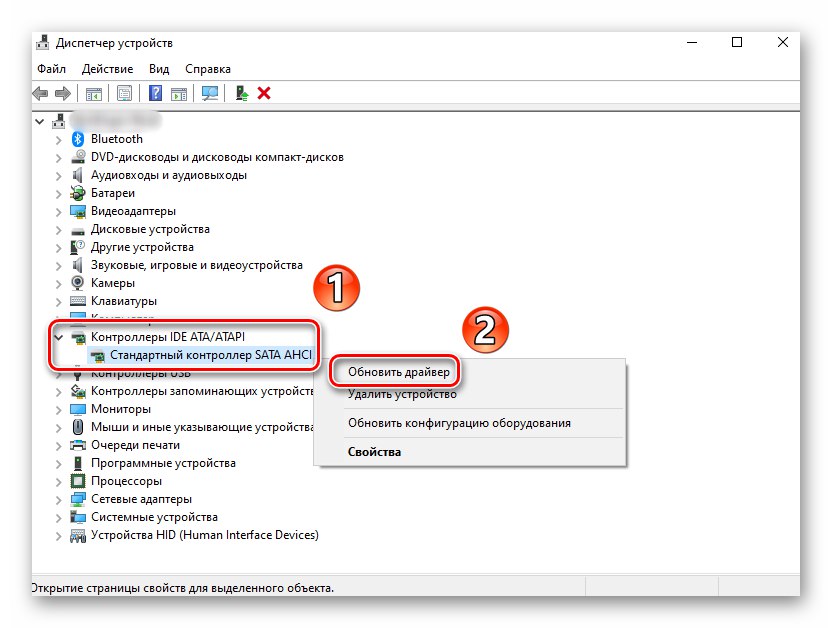832x628 pixels.
Task: Open the Вид menu
Action: [x=159, y=69]
